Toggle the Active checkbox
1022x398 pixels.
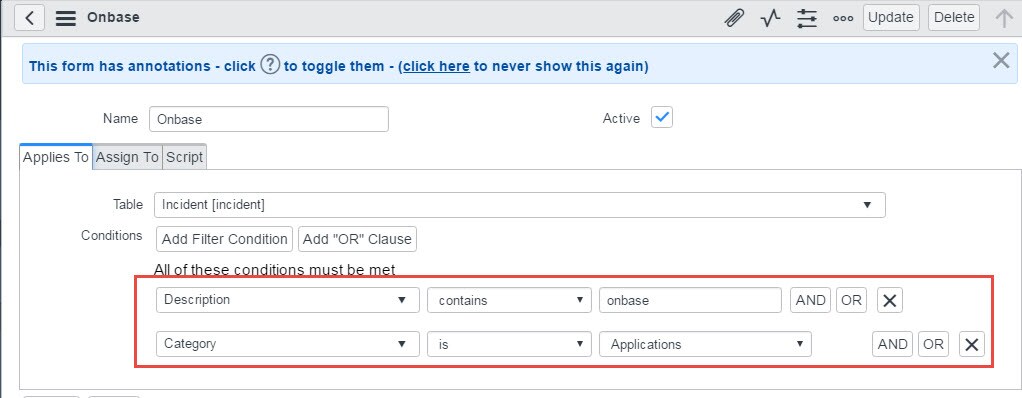662,118
